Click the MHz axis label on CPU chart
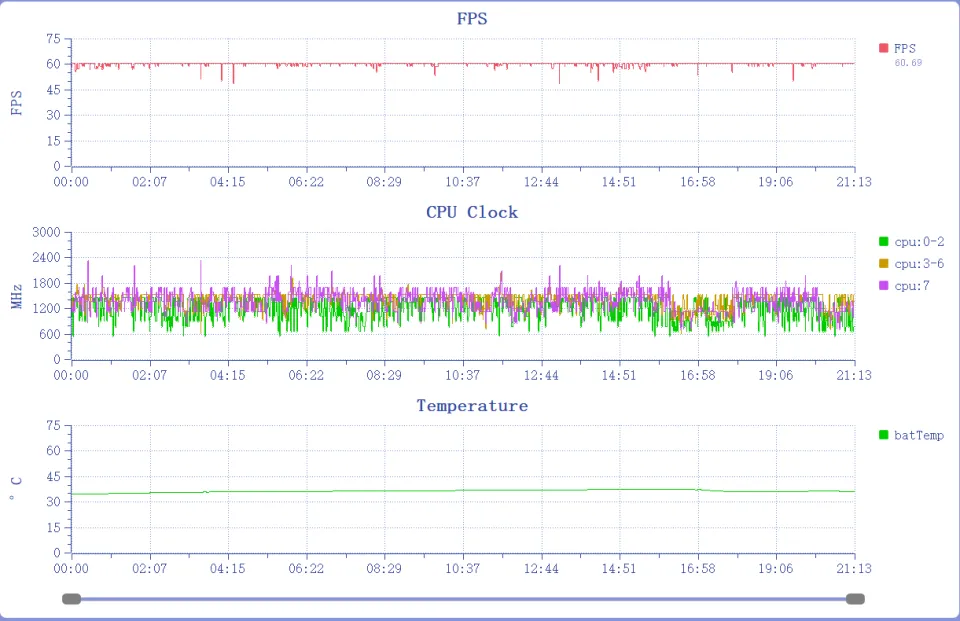This screenshot has height=621, width=960. [17, 295]
